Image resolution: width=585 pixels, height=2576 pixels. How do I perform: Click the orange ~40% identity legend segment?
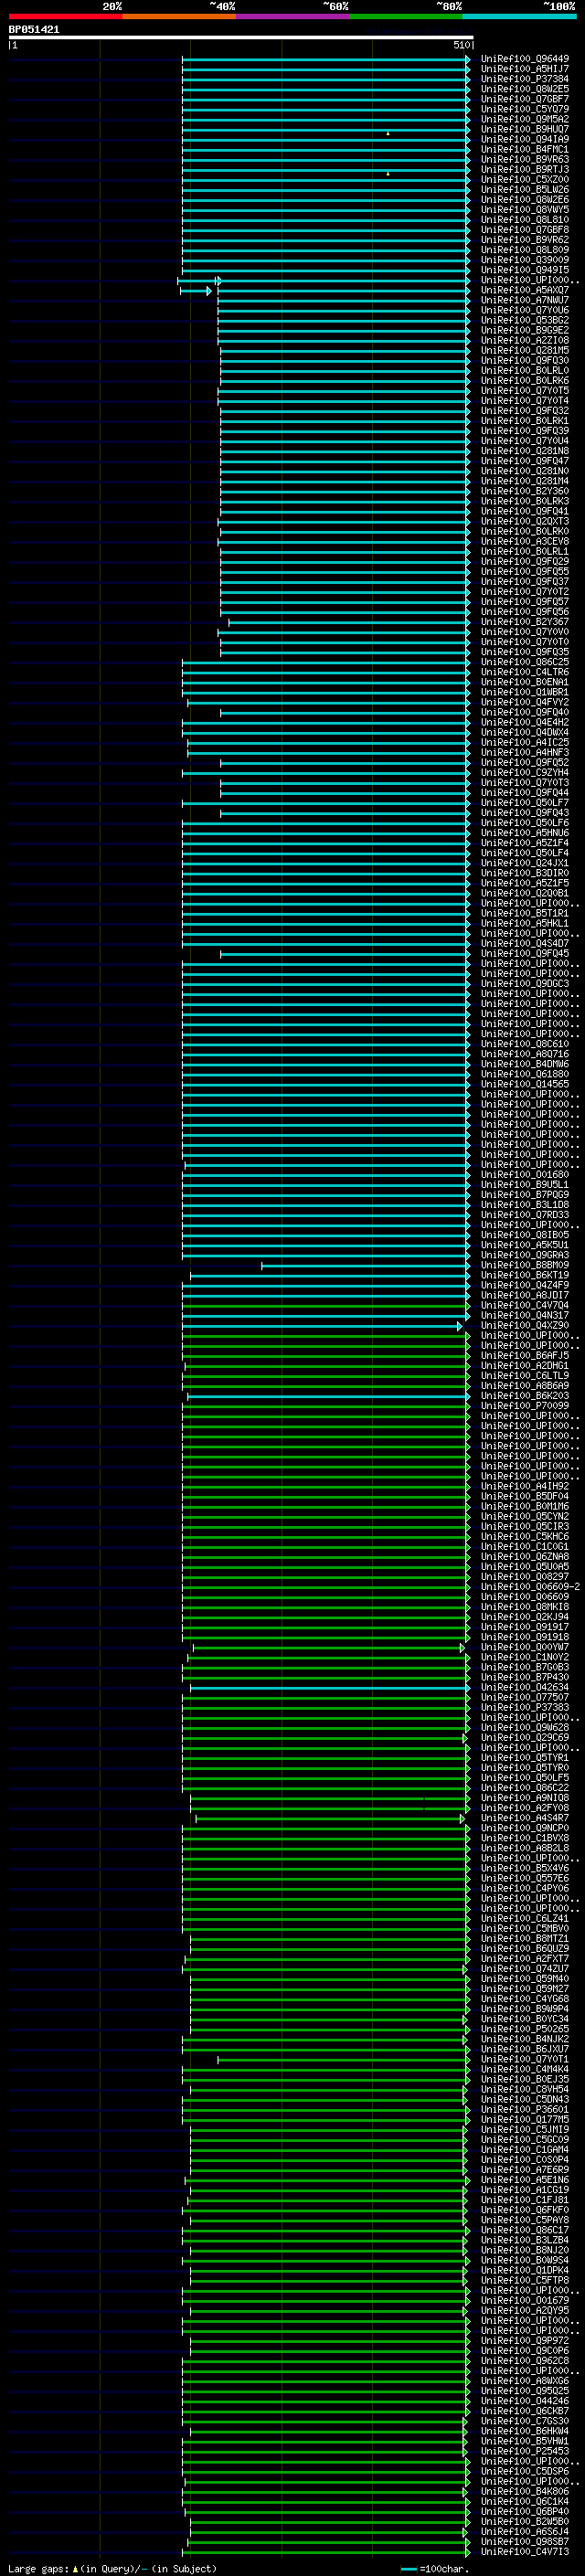[179, 16]
